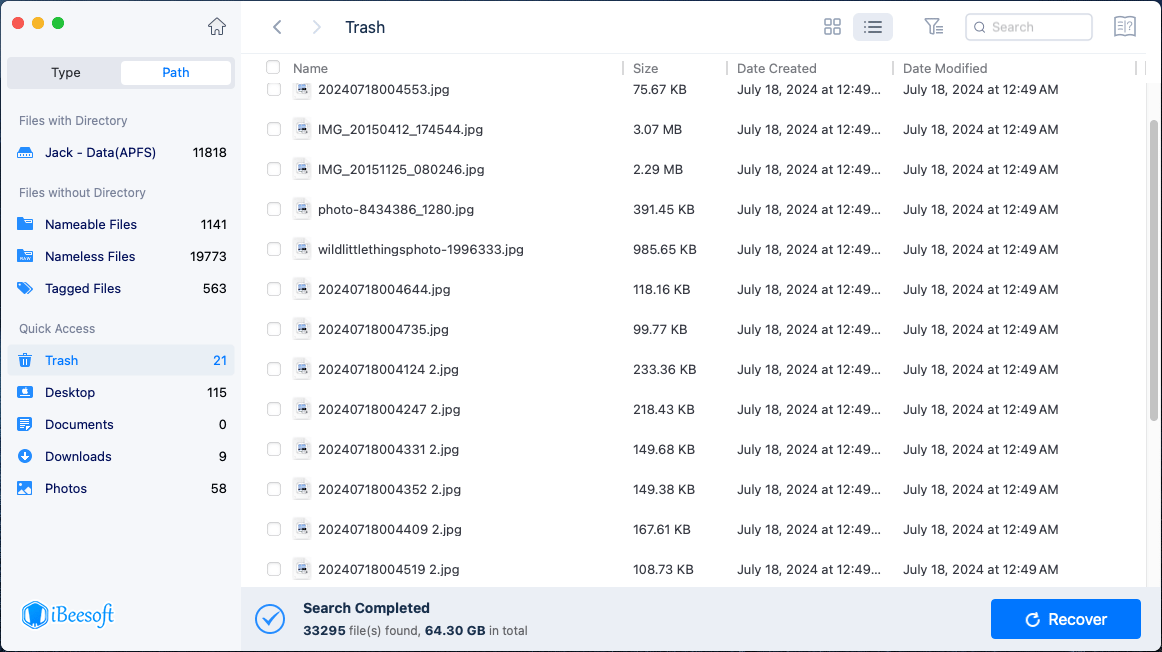Screen dimensions: 1162x652
Task: Click file icon of 20240718004644.jpg
Action: pos(302,289)
